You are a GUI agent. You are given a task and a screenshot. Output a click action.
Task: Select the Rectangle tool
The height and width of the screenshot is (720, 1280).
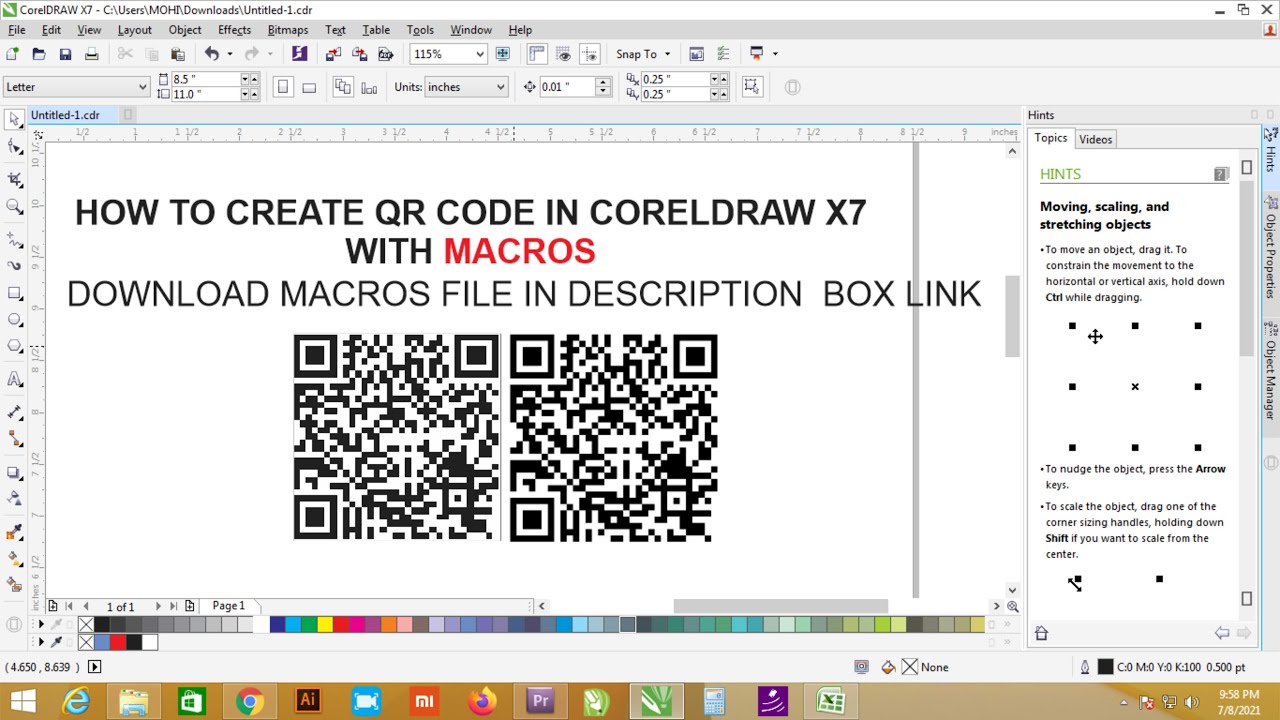point(14,293)
